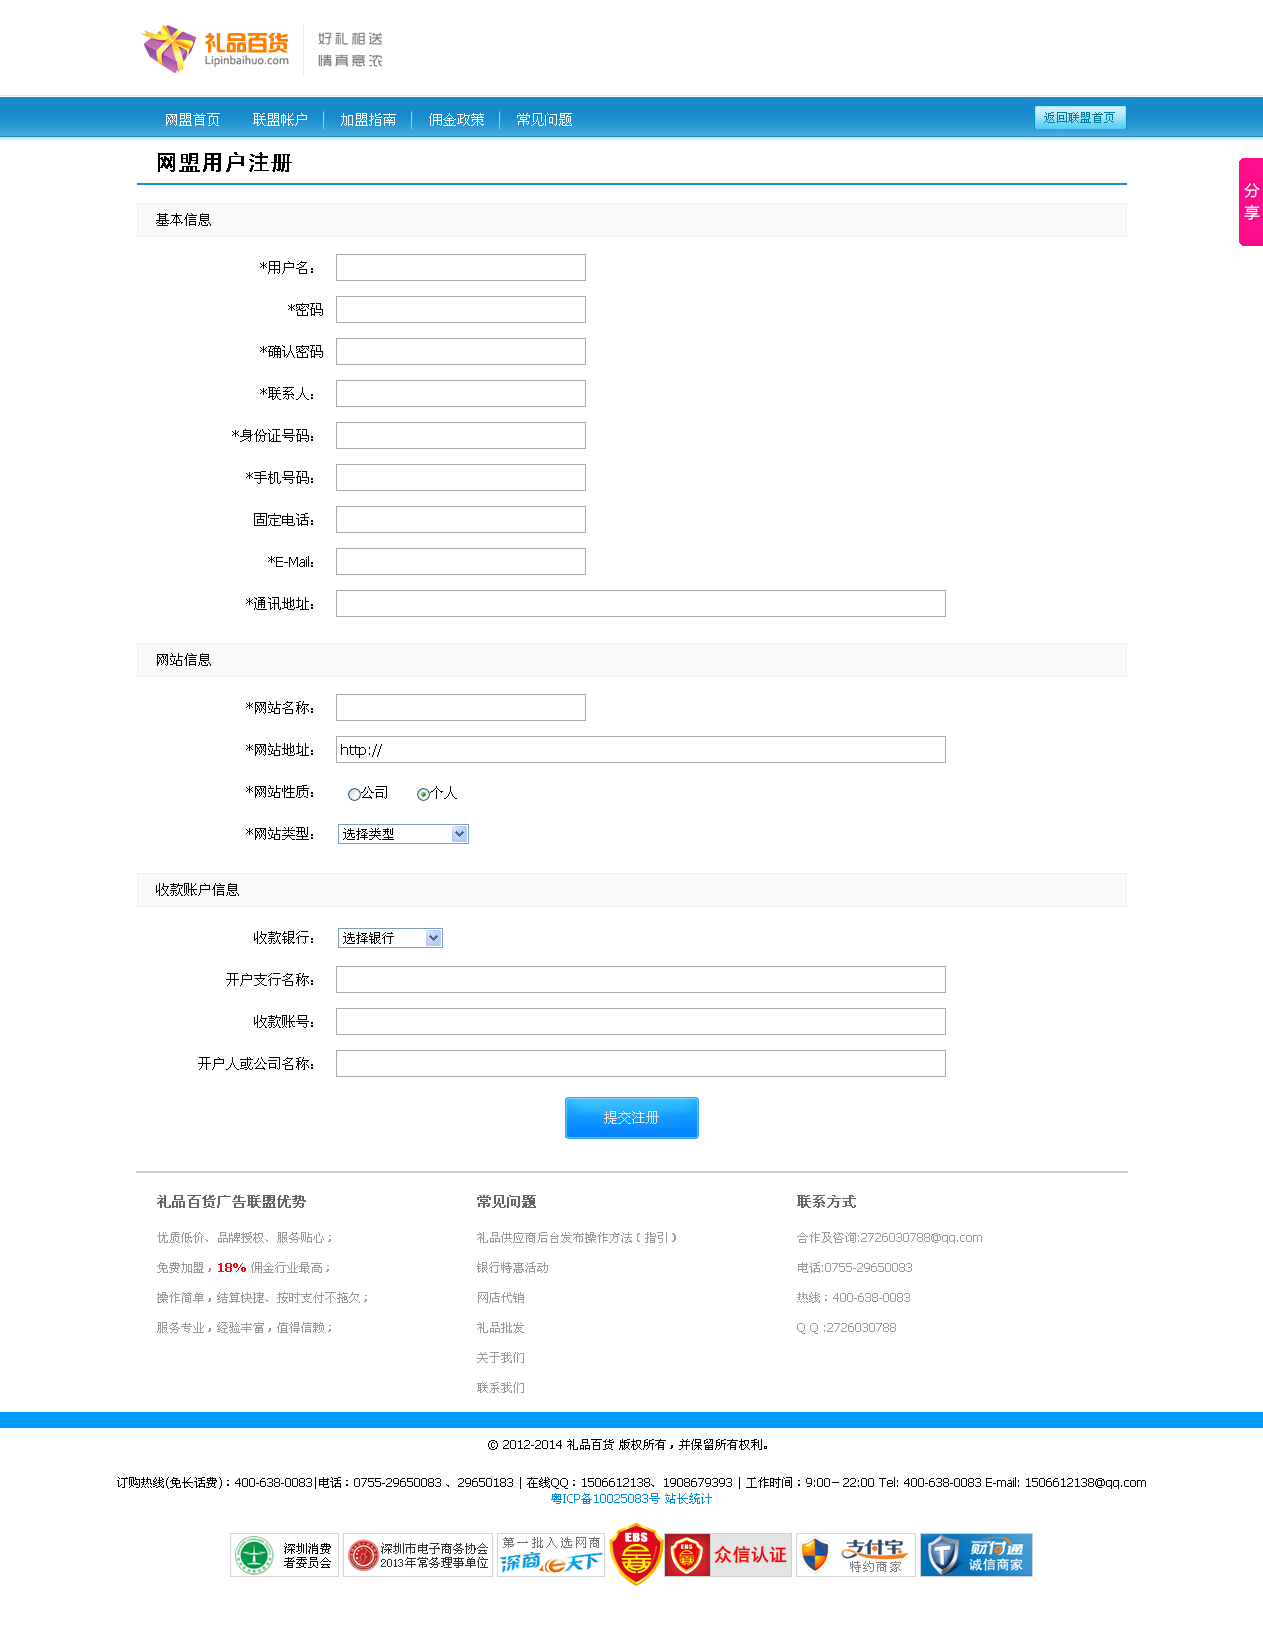Click the 返回联盟首页 button

tap(1080, 118)
